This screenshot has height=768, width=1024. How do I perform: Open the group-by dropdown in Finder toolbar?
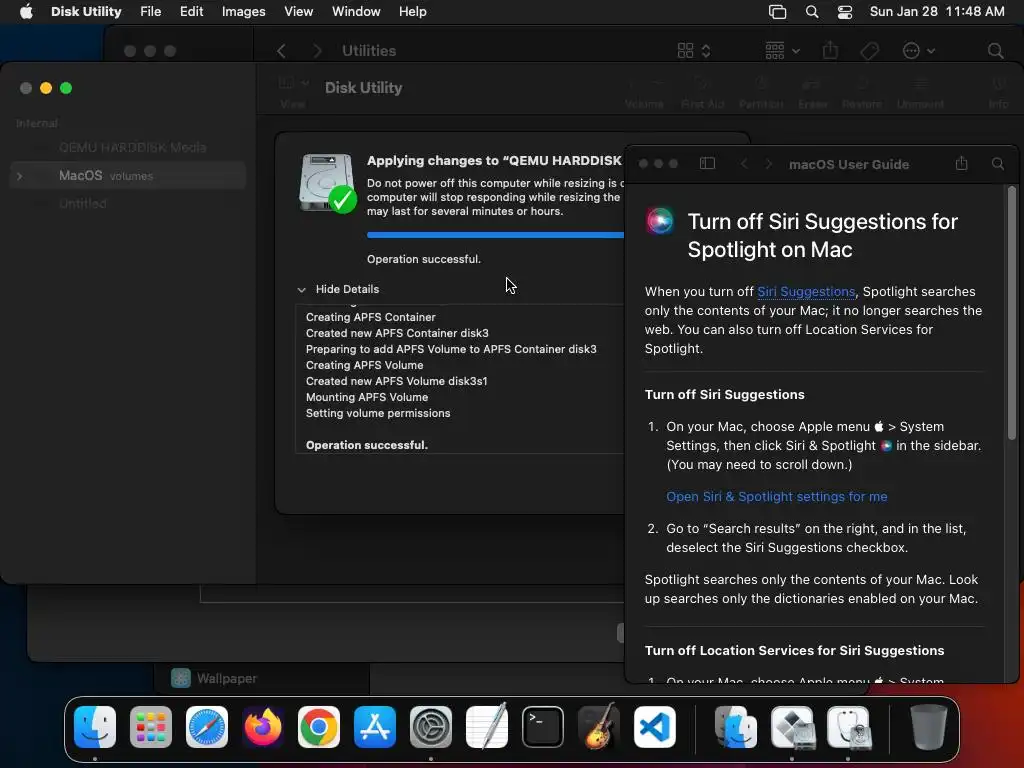782,50
